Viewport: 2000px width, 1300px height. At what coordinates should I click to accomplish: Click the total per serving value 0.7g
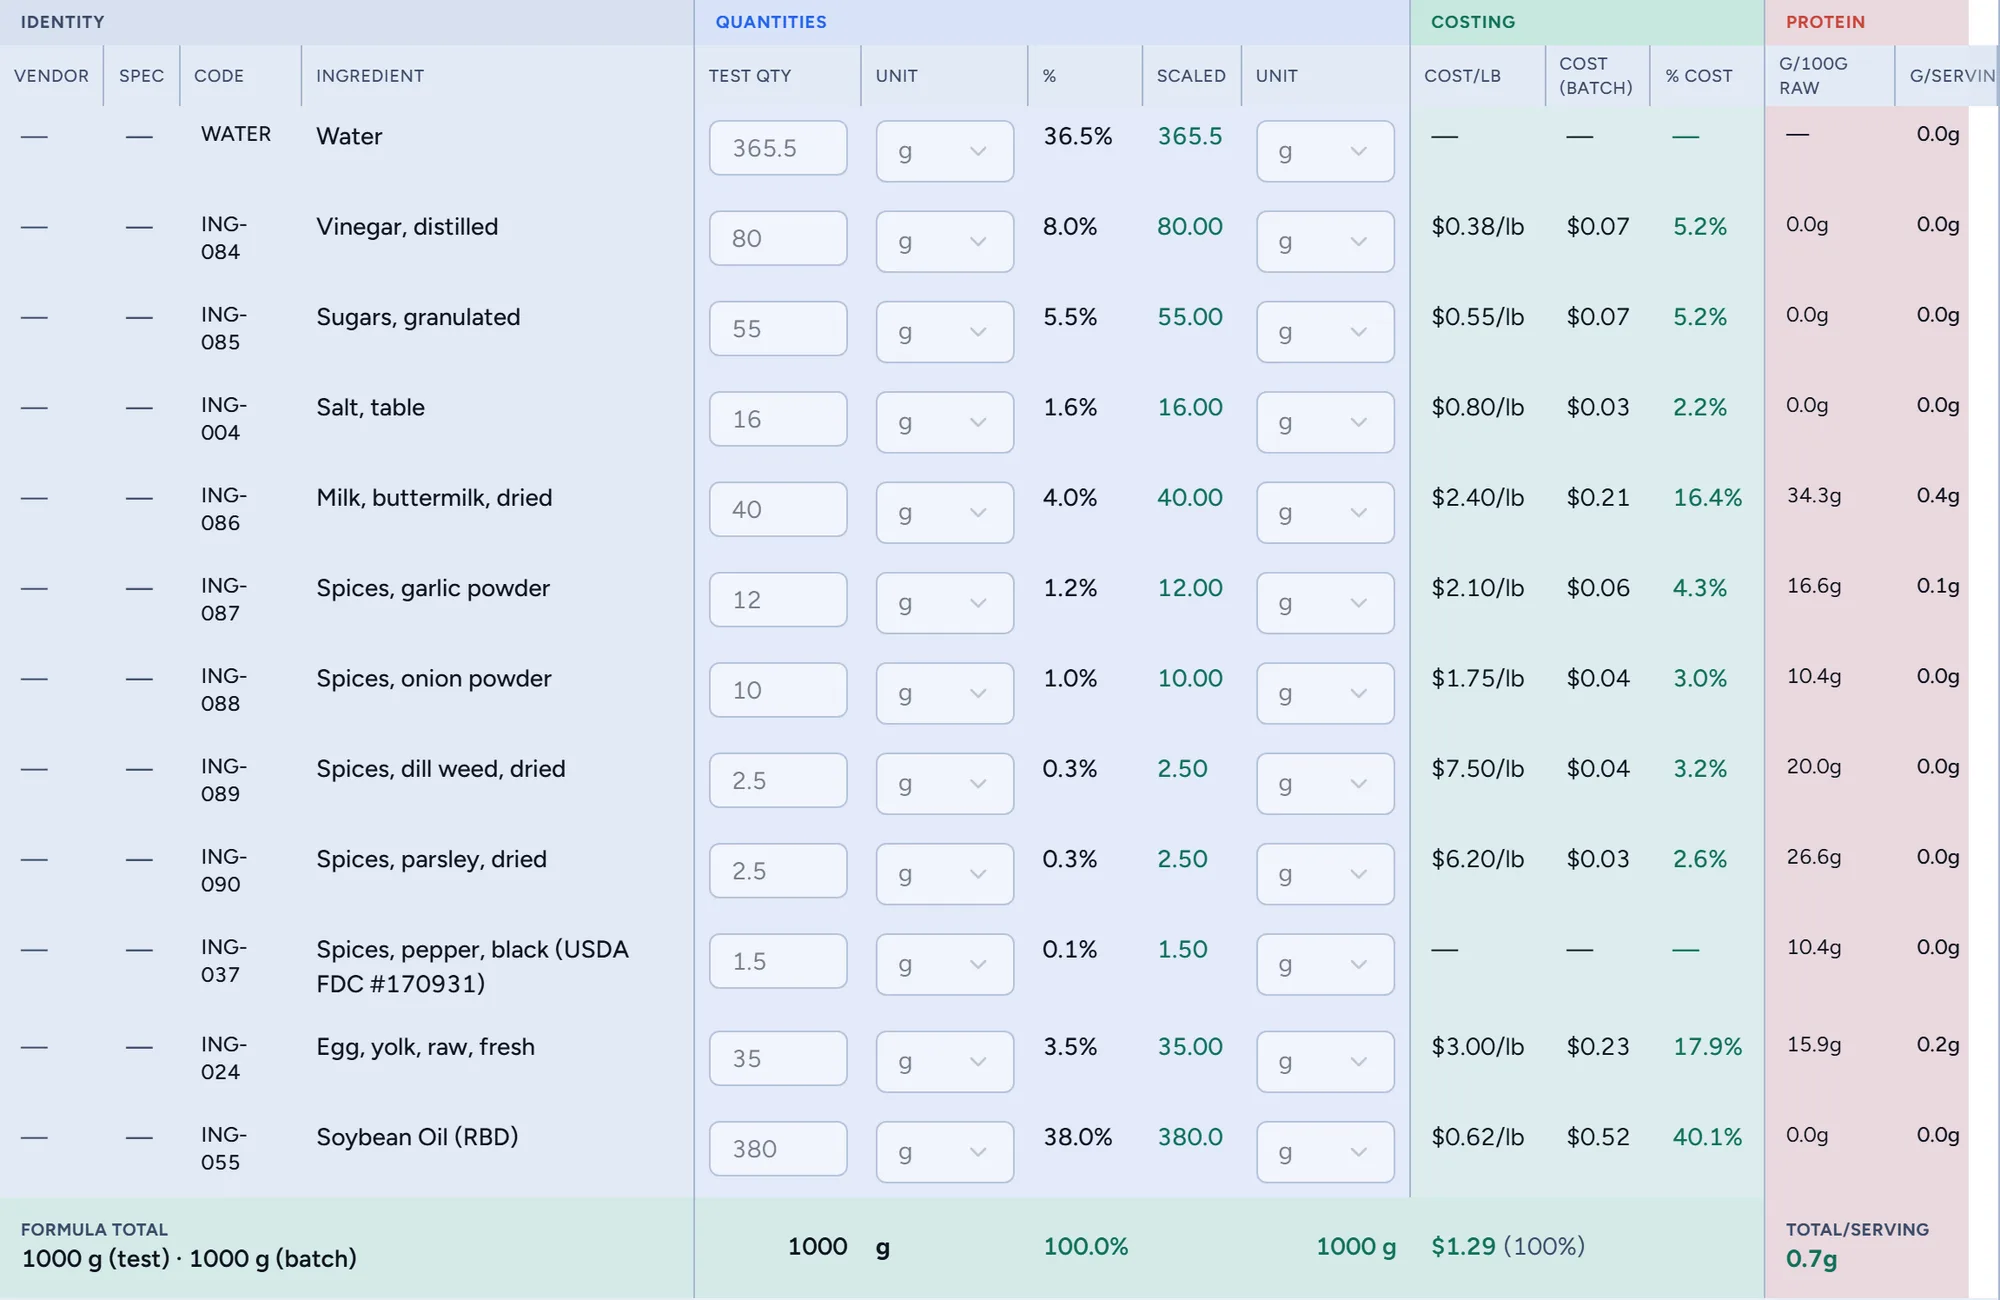[1812, 1259]
